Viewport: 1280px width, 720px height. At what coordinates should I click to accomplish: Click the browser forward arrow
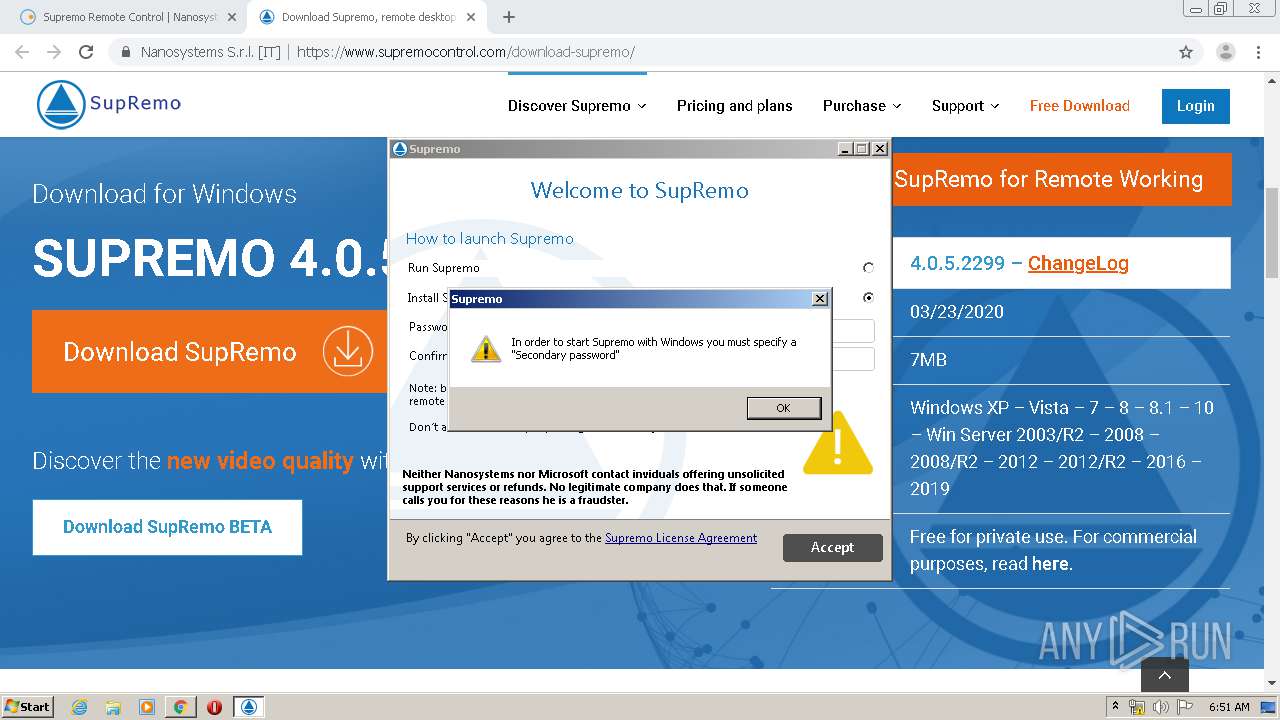coord(54,52)
